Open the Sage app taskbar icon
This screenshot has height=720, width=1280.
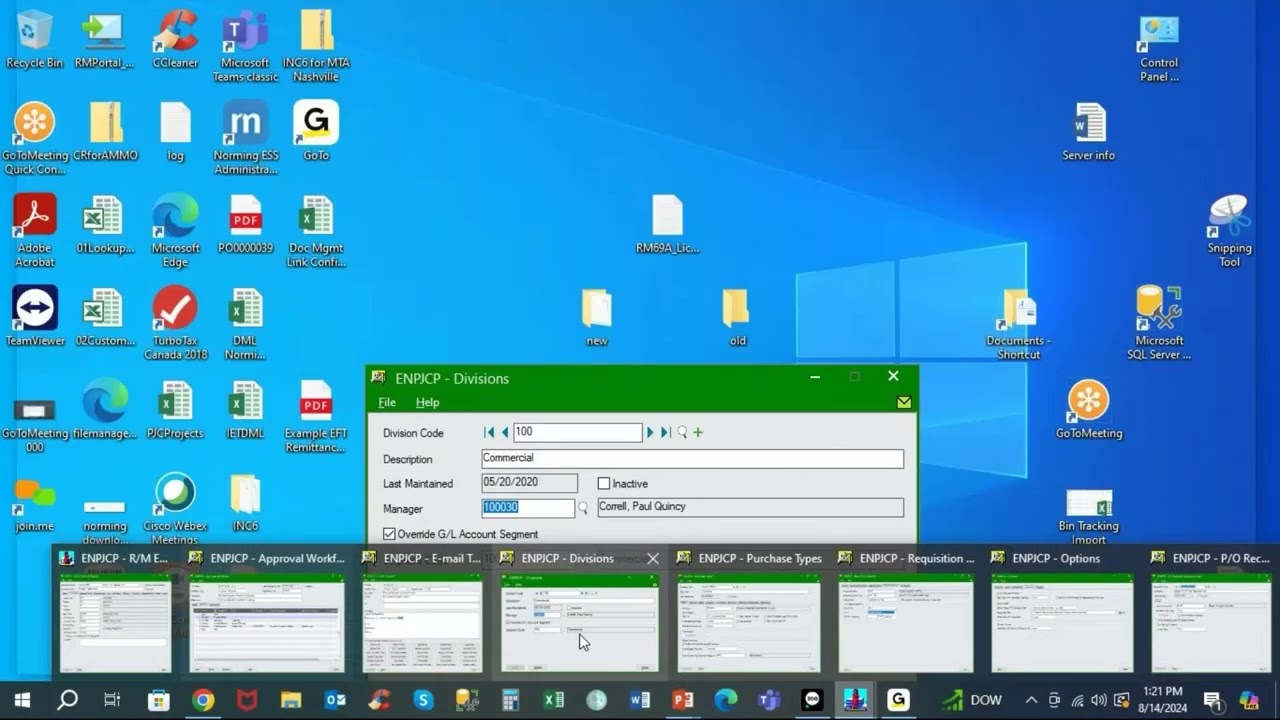coord(855,700)
